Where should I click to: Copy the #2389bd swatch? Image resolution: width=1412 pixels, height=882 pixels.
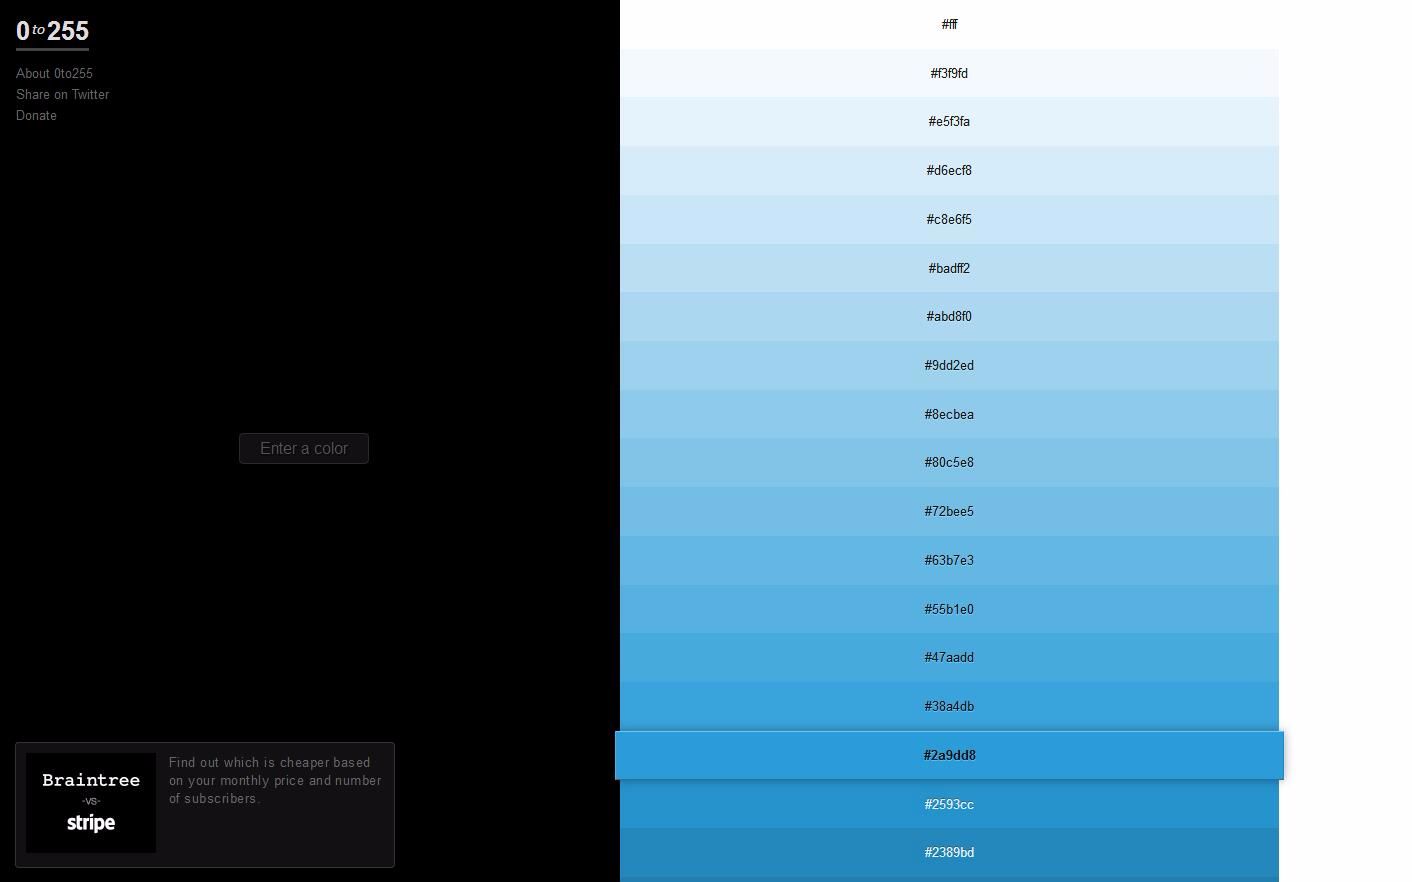pyautogui.click(x=949, y=852)
